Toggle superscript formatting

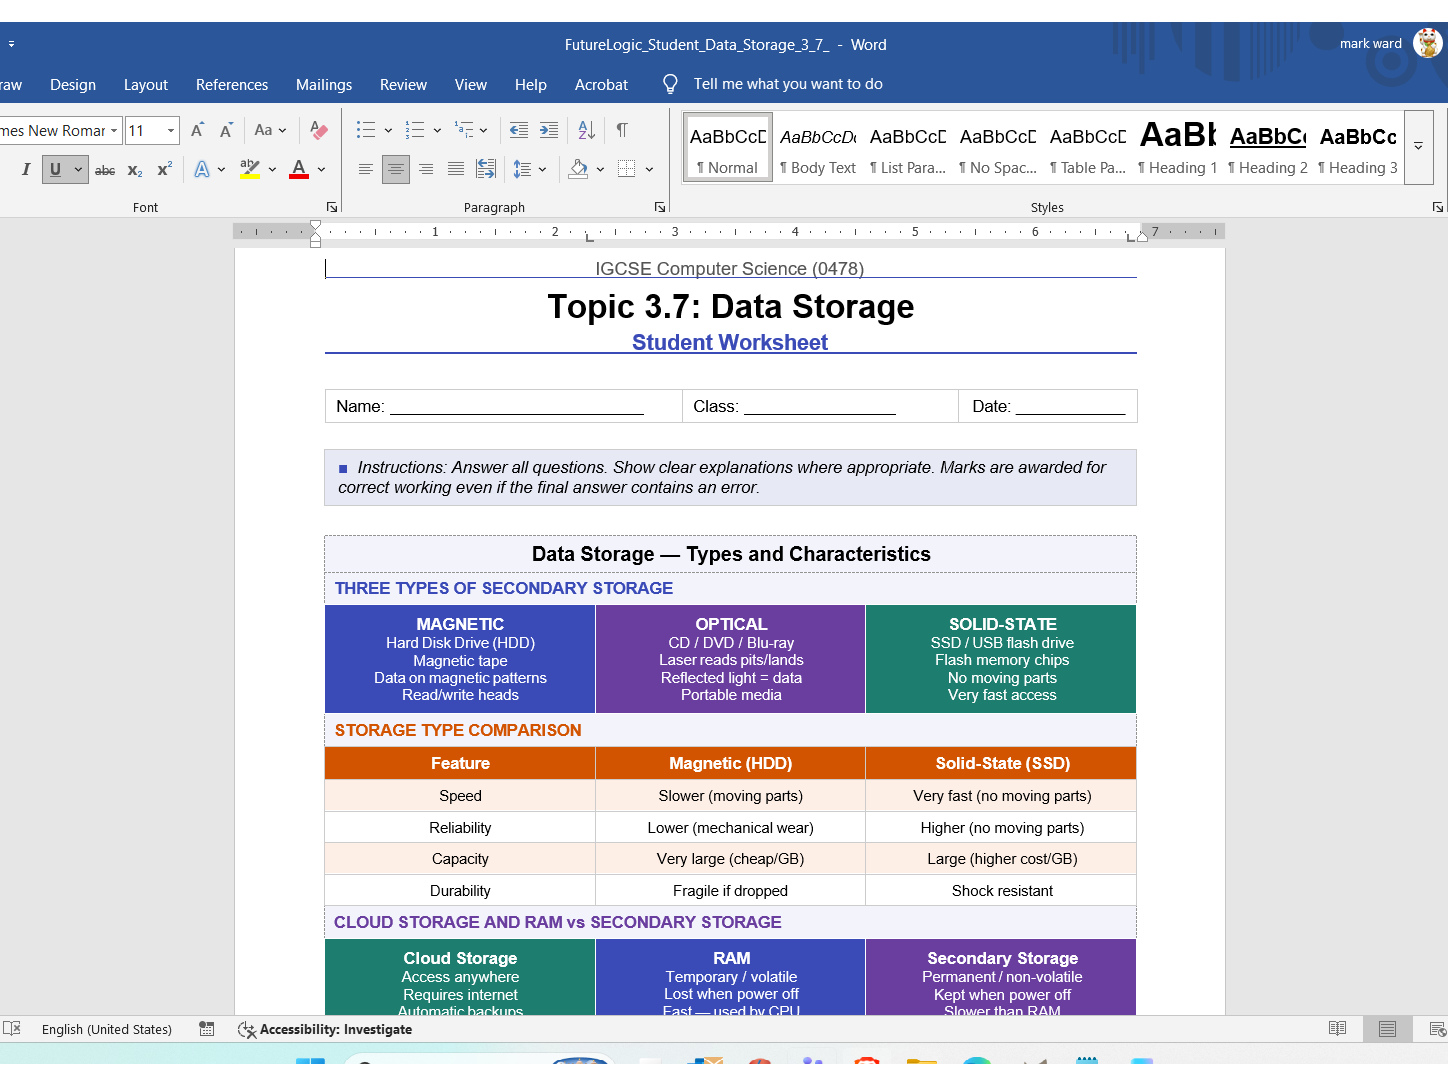click(165, 170)
